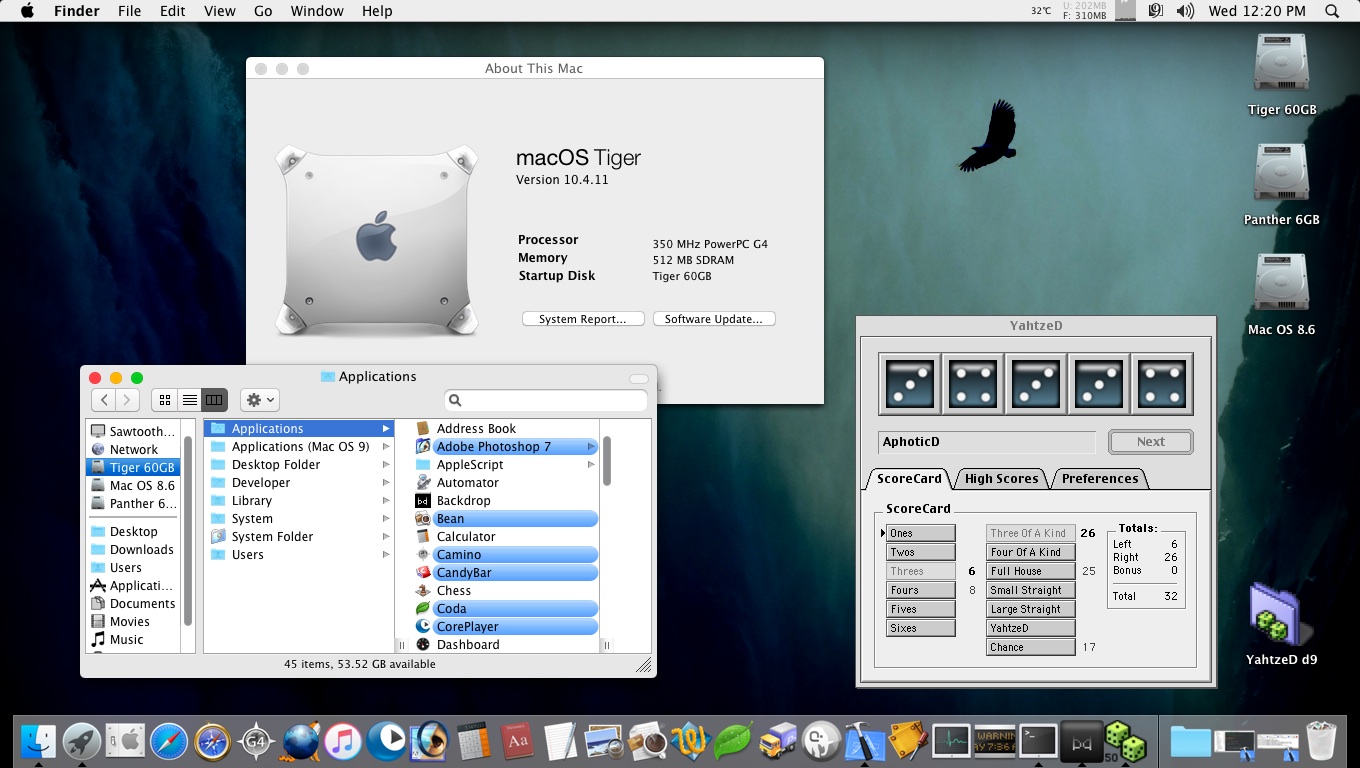Click applications column scrollbar thumb
The image size is (1360, 768).
[x=606, y=461]
